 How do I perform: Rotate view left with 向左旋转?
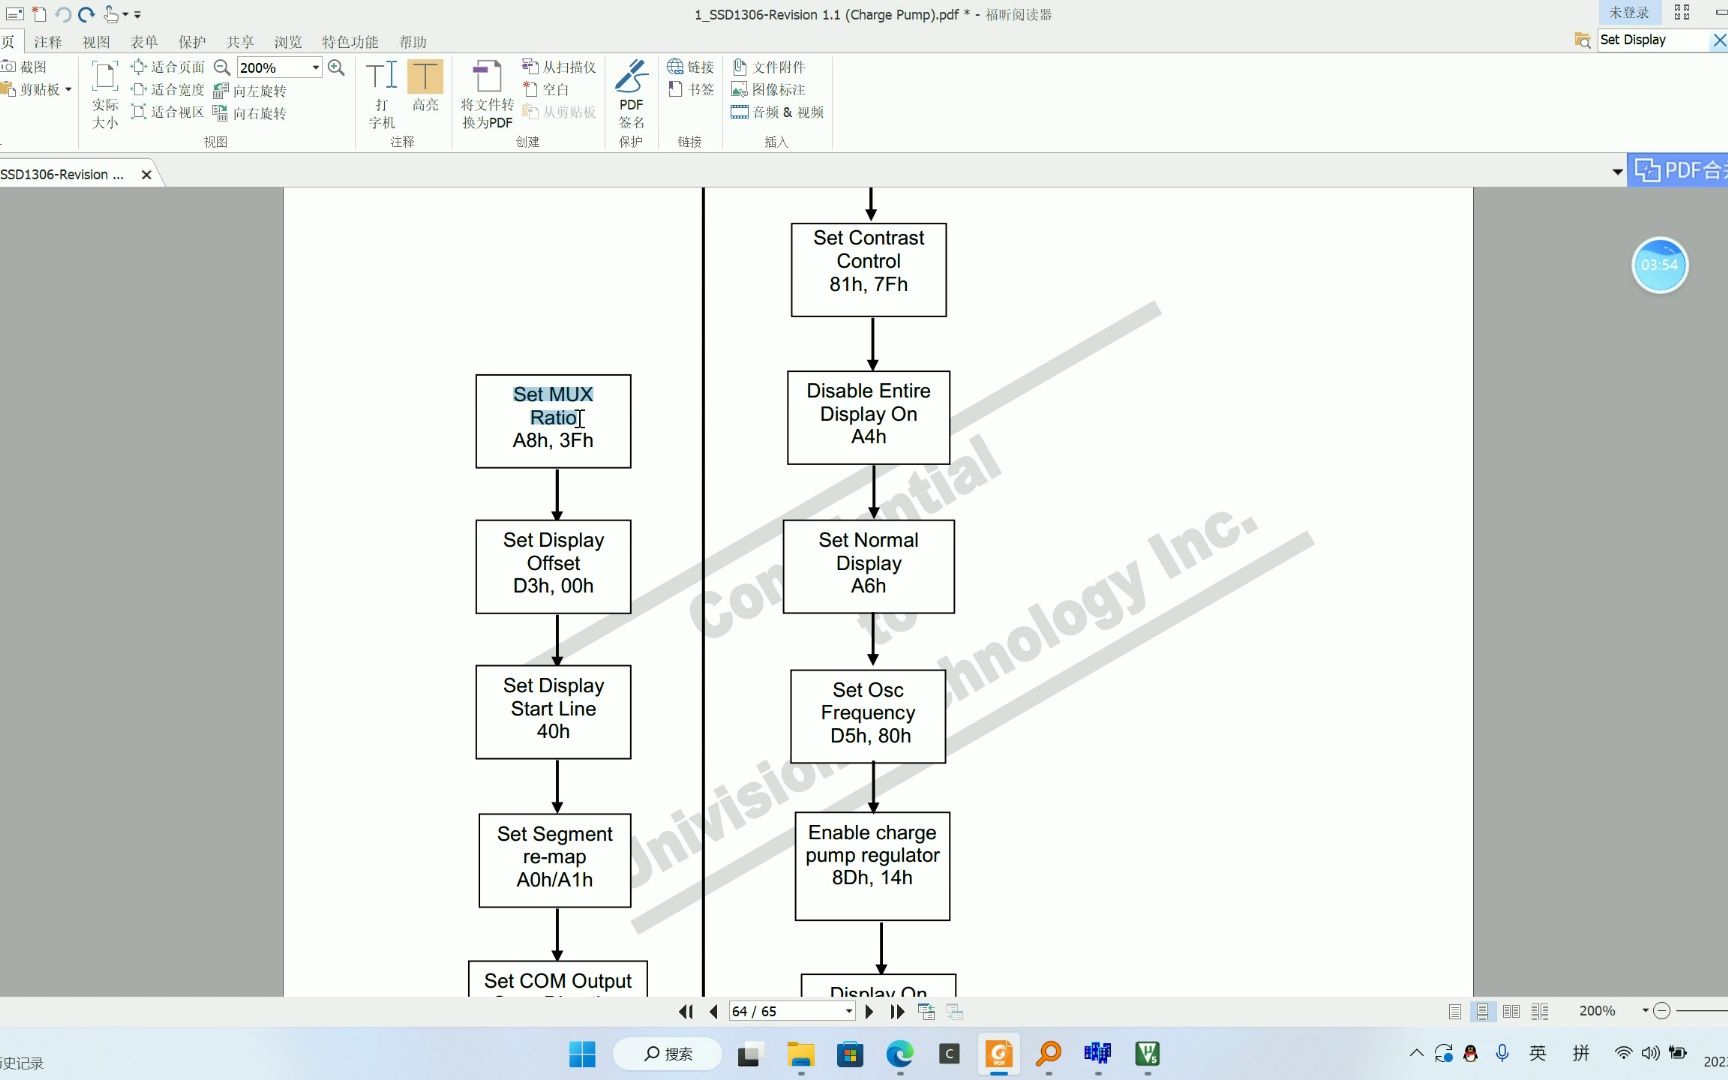[250, 90]
